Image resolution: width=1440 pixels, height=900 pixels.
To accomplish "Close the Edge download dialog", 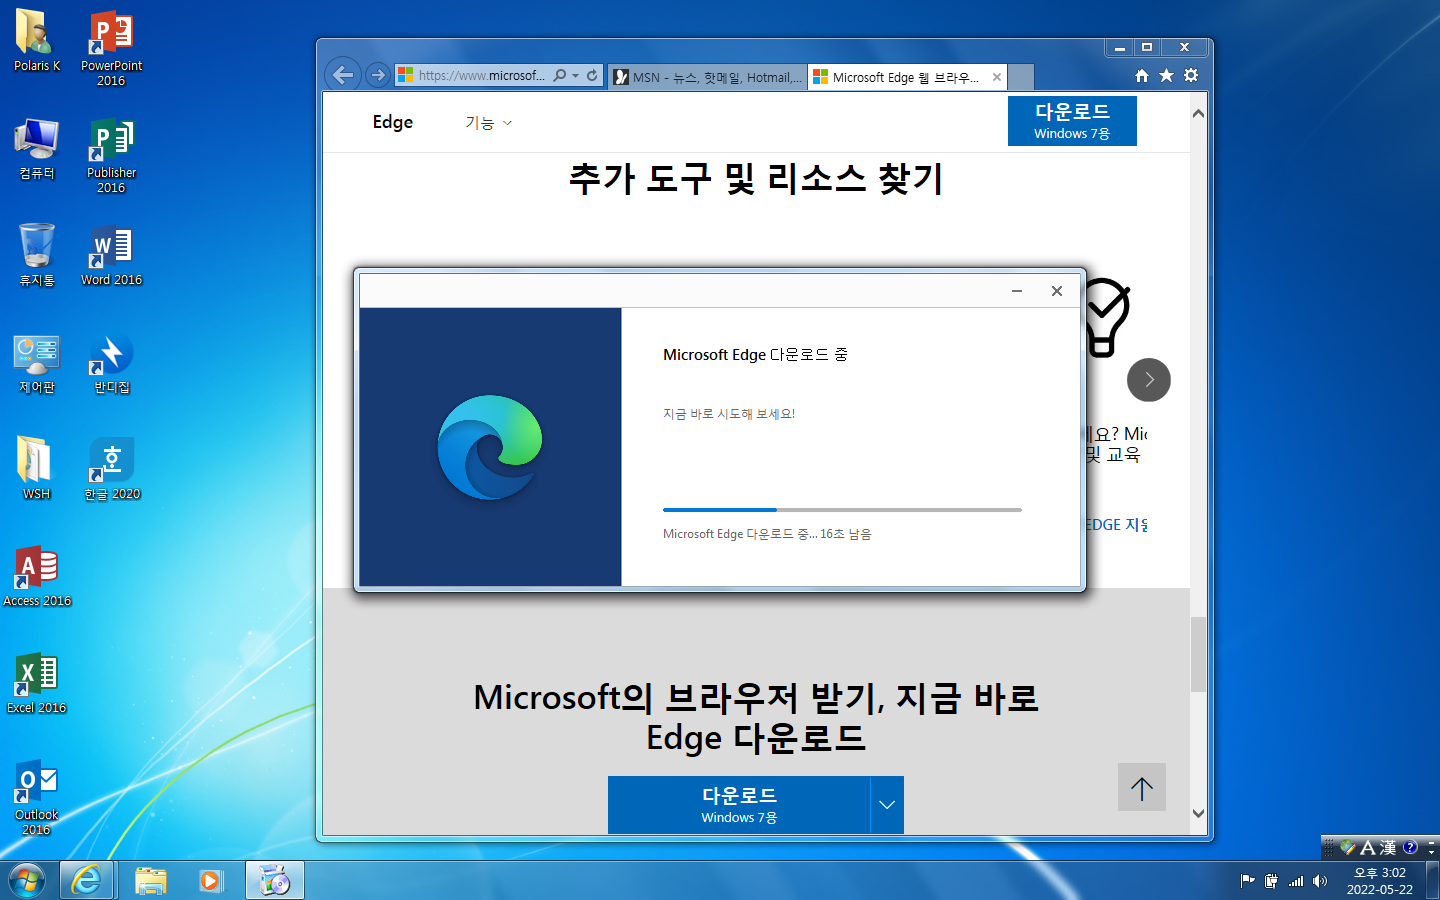I will 1057,291.
